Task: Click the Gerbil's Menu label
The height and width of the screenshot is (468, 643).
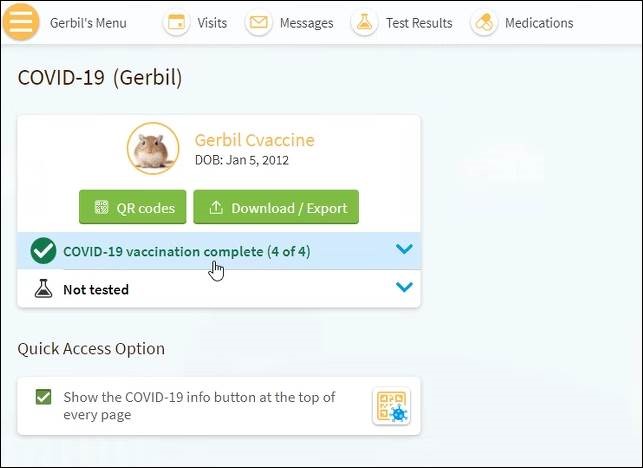Action: 88,23
